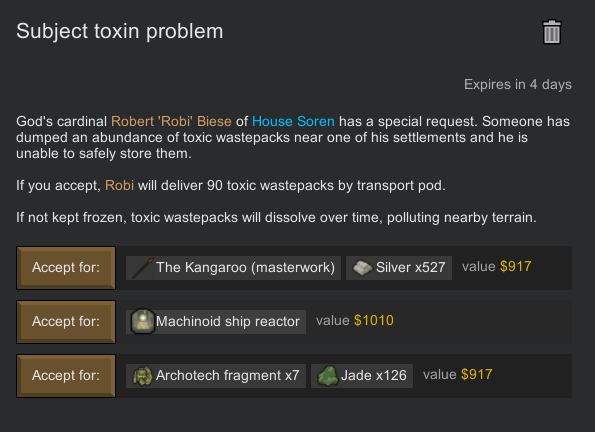The width and height of the screenshot is (595, 432).
Task: Click the Archotech fragment icon
Action: coord(143,376)
